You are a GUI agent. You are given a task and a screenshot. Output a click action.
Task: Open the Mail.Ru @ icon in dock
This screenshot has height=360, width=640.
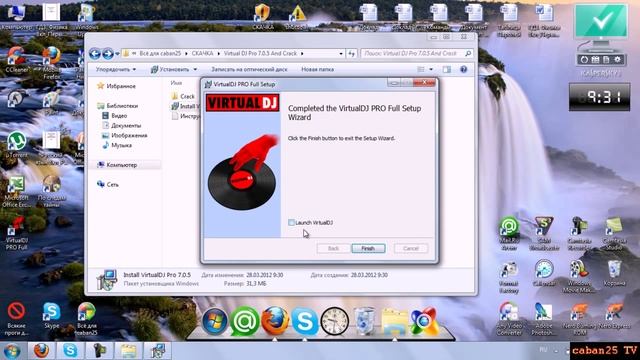(x=244, y=322)
